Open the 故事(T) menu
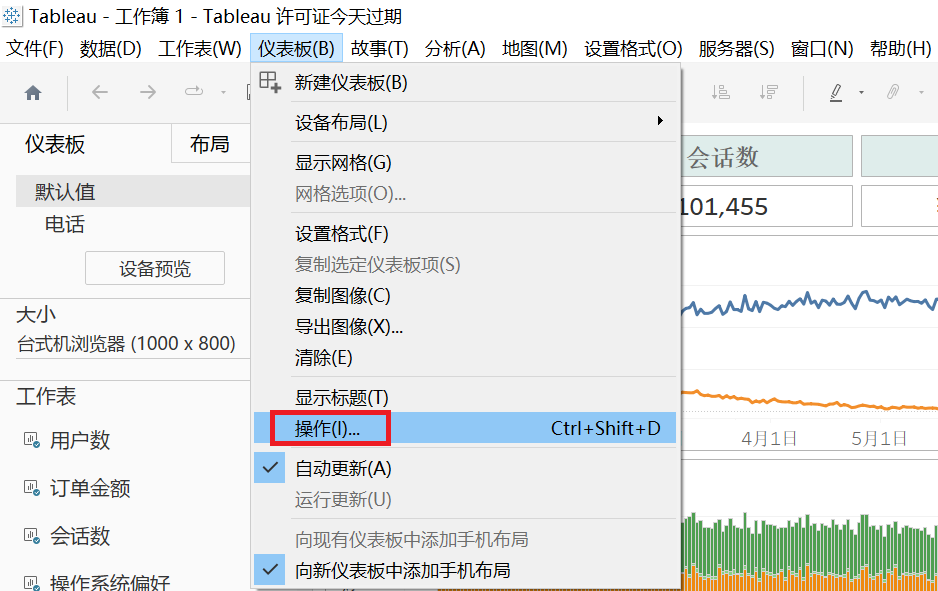 [x=379, y=48]
